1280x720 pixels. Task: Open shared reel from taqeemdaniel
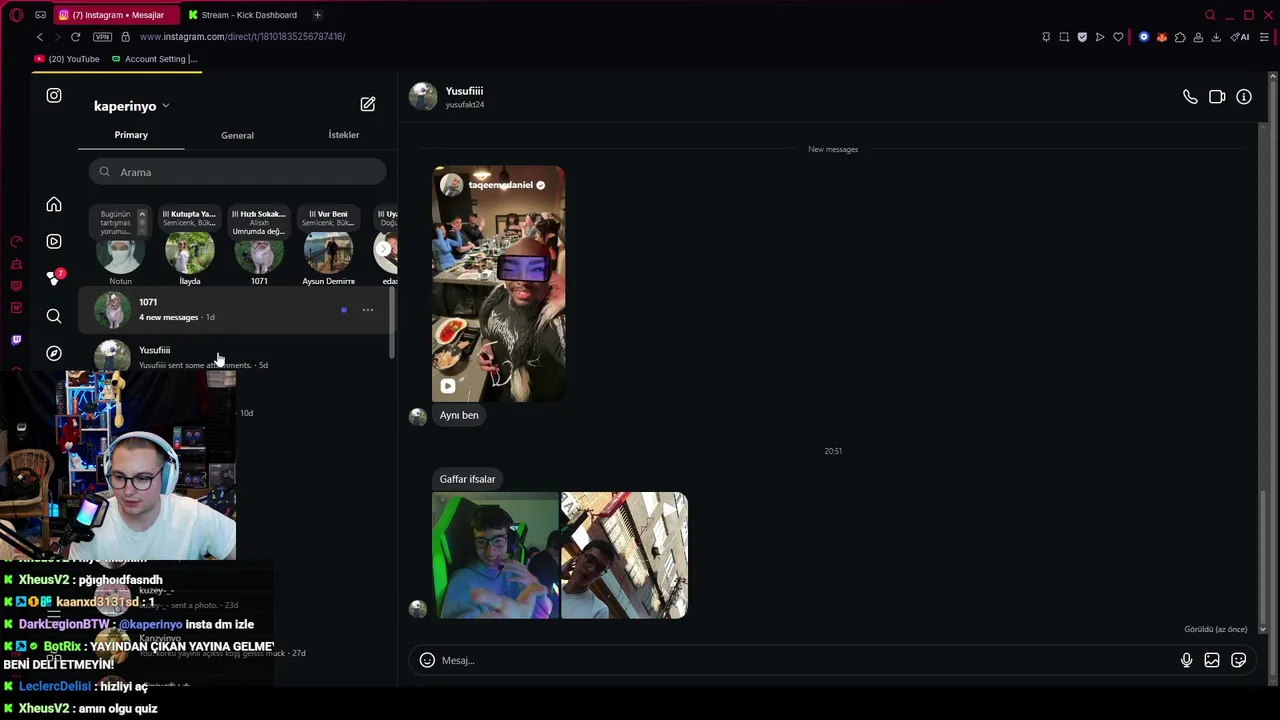coord(498,284)
